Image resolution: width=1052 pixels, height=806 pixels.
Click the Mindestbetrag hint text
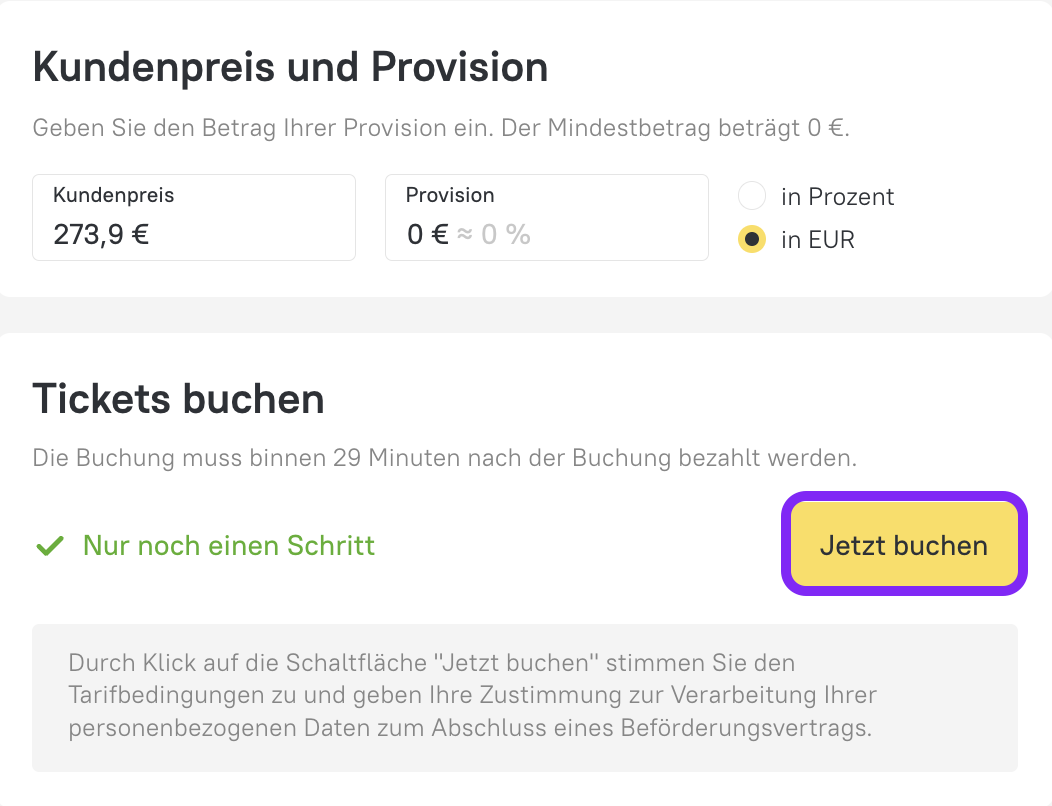(x=441, y=128)
